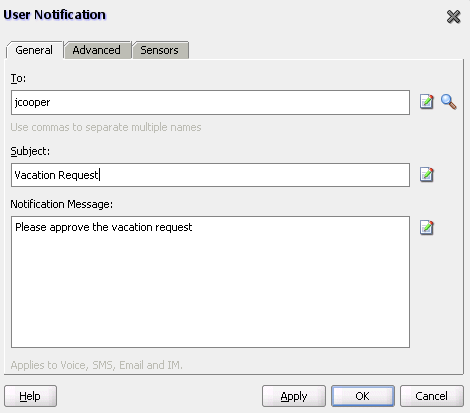Click the "Subject:" field label
Image resolution: width=470 pixels, height=413 pixels.
coord(30,151)
